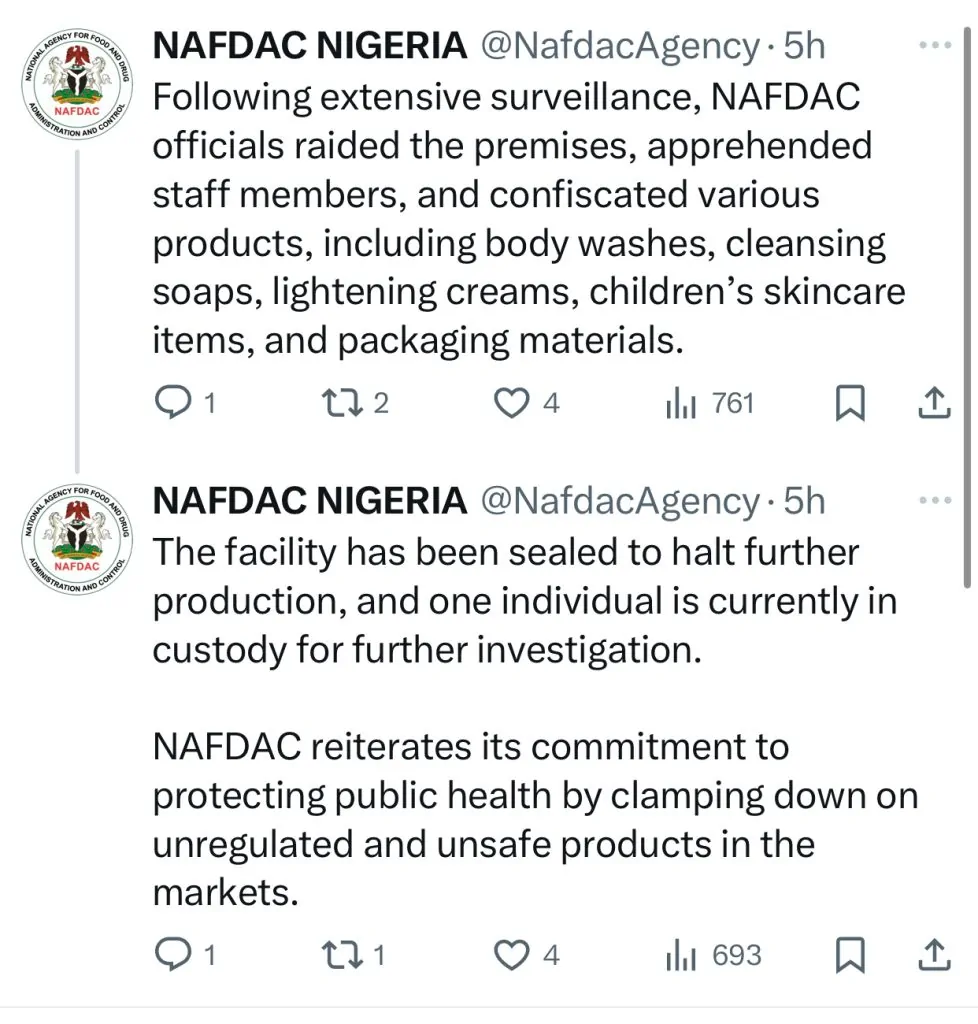Viewport: 978px width, 1024px height.
Task: Open NAFDAC NIGERIA profile name in first tweet
Action: pyautogui.click(x=309, y=46)
